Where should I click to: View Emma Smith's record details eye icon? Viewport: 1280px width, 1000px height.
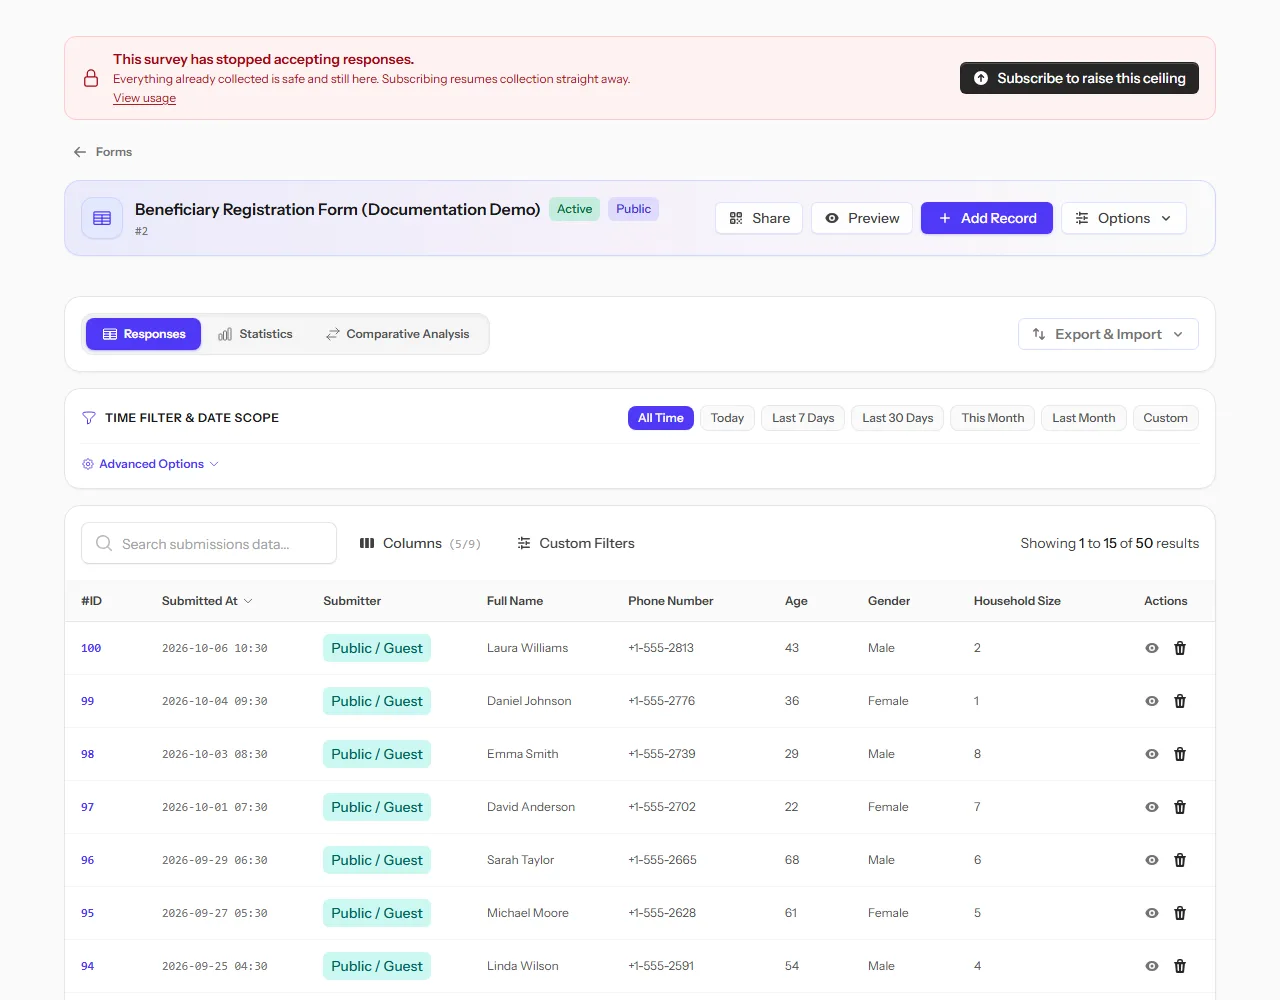click(x=1152, y=754)
